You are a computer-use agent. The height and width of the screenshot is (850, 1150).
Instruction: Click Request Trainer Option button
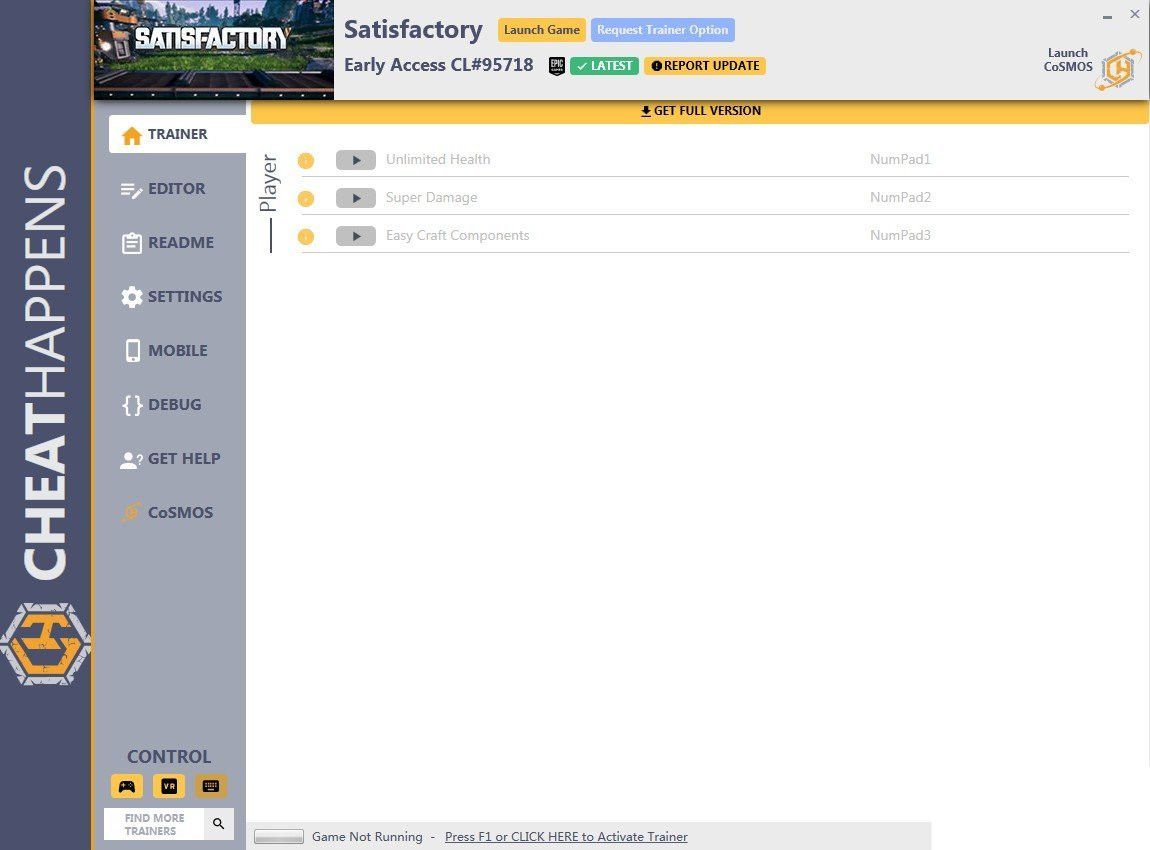[662, 30]
